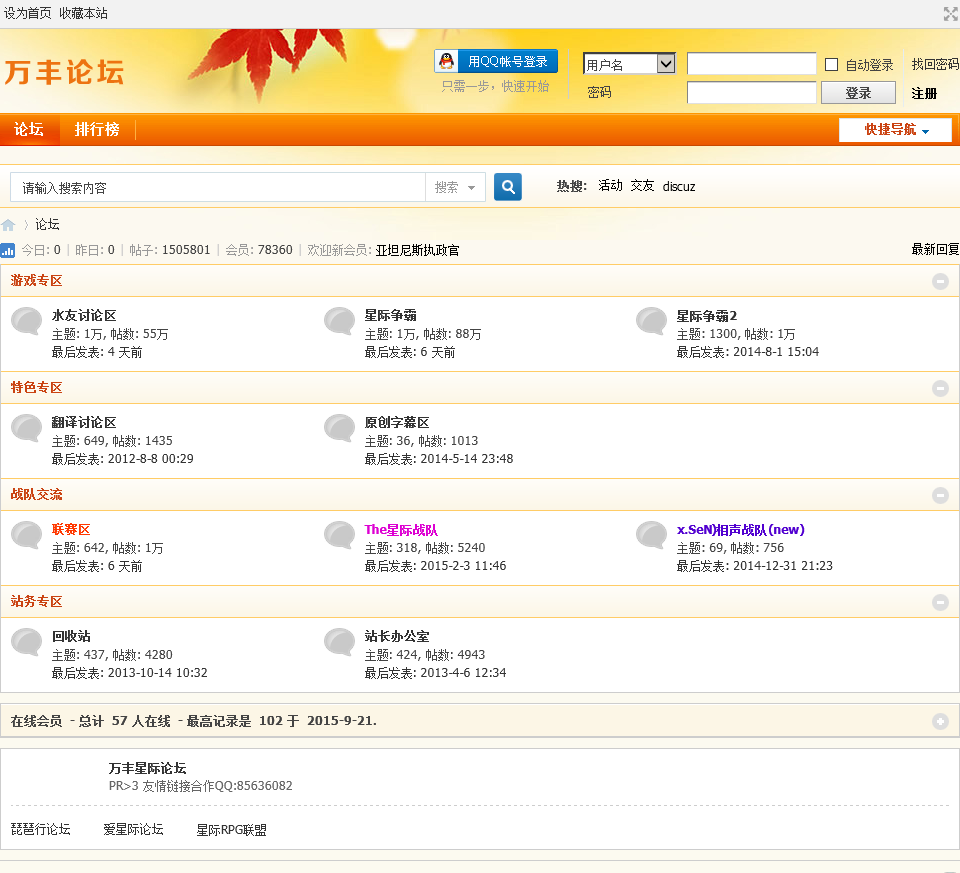Open the 快捷导航 quick navigation menu

(895, 130)
